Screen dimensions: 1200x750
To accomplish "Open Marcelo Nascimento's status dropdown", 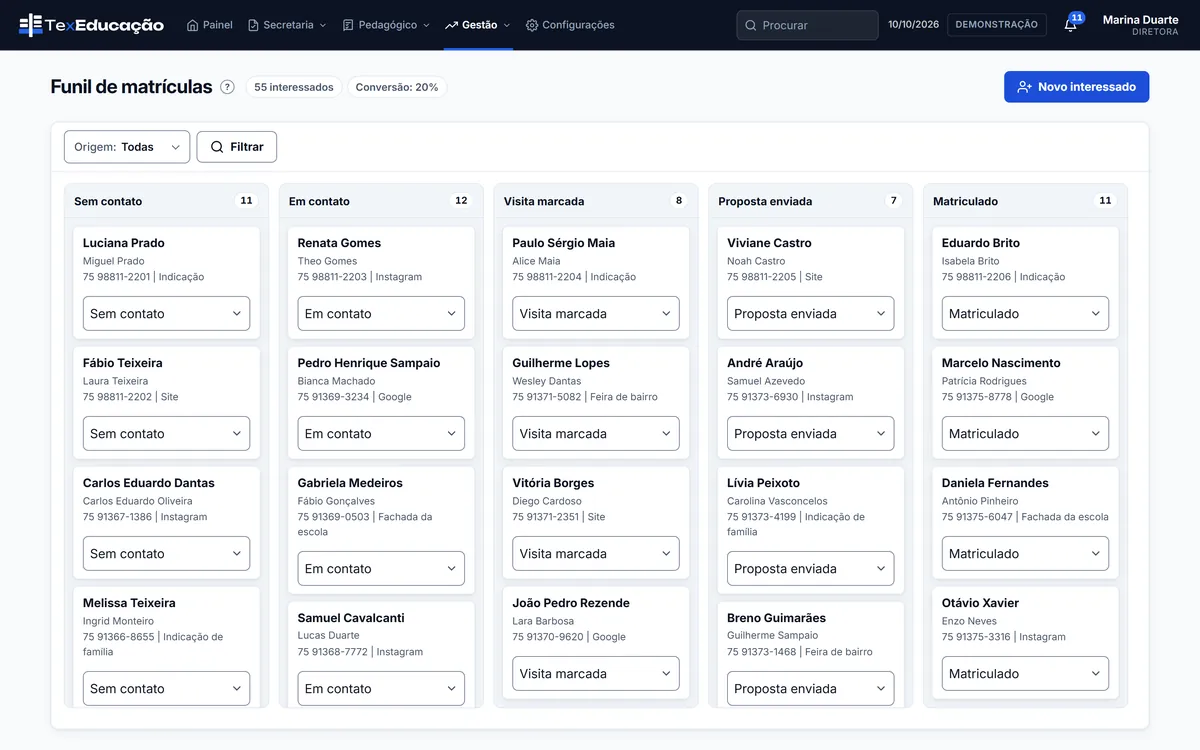I will pos(1025,433).
